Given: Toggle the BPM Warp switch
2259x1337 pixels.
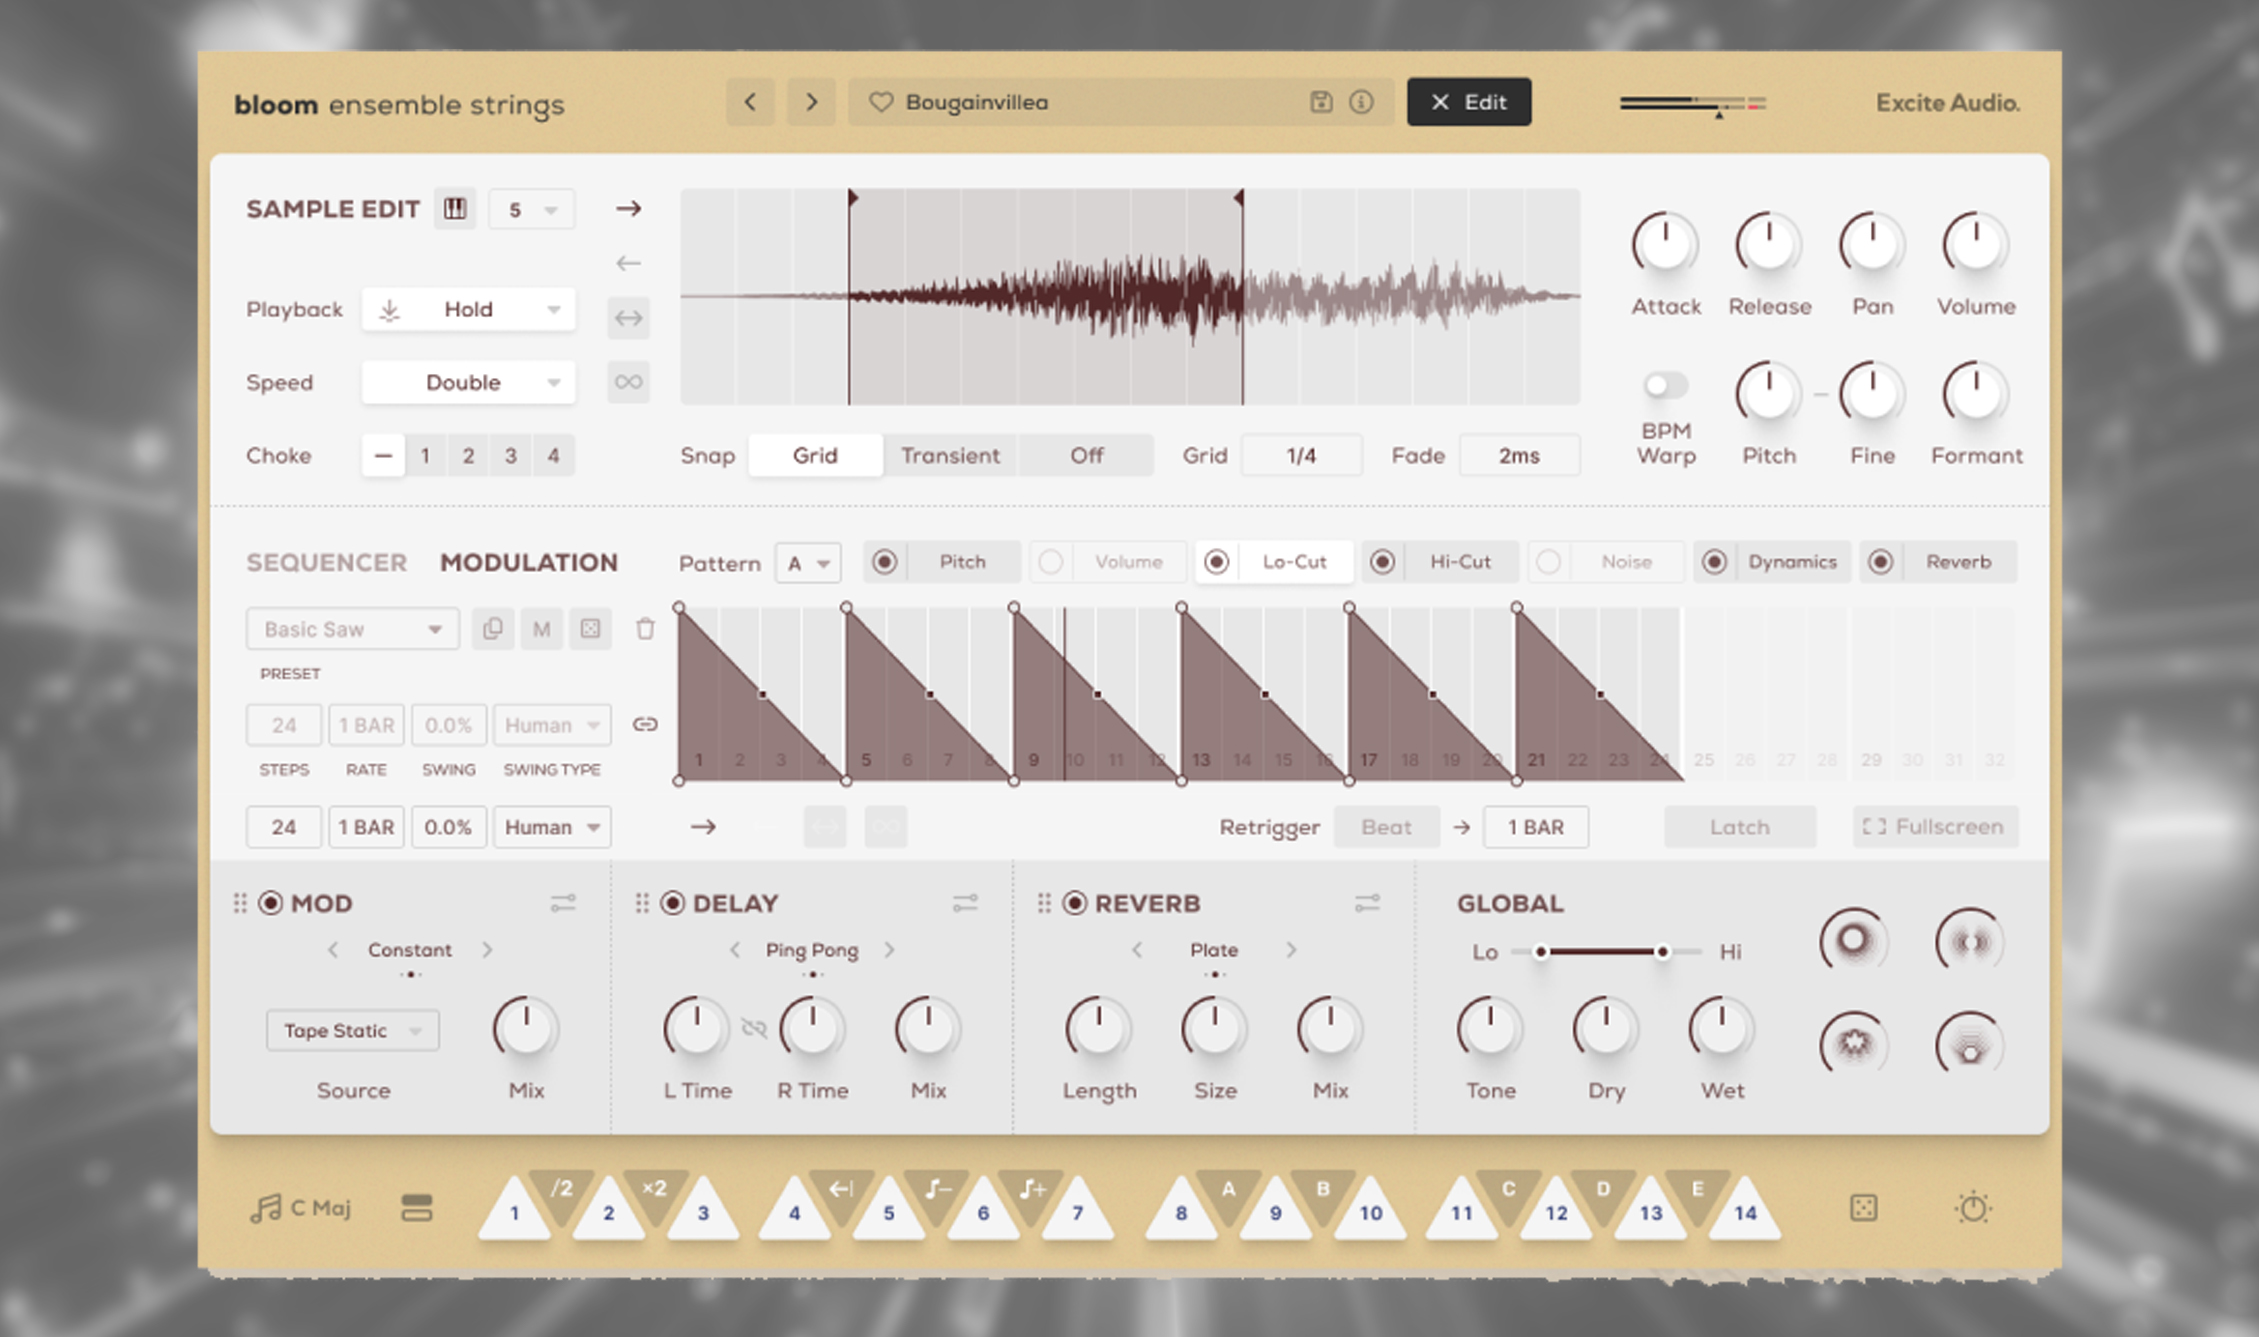Looking at the screenshot, I should [x=1665, y=385].
